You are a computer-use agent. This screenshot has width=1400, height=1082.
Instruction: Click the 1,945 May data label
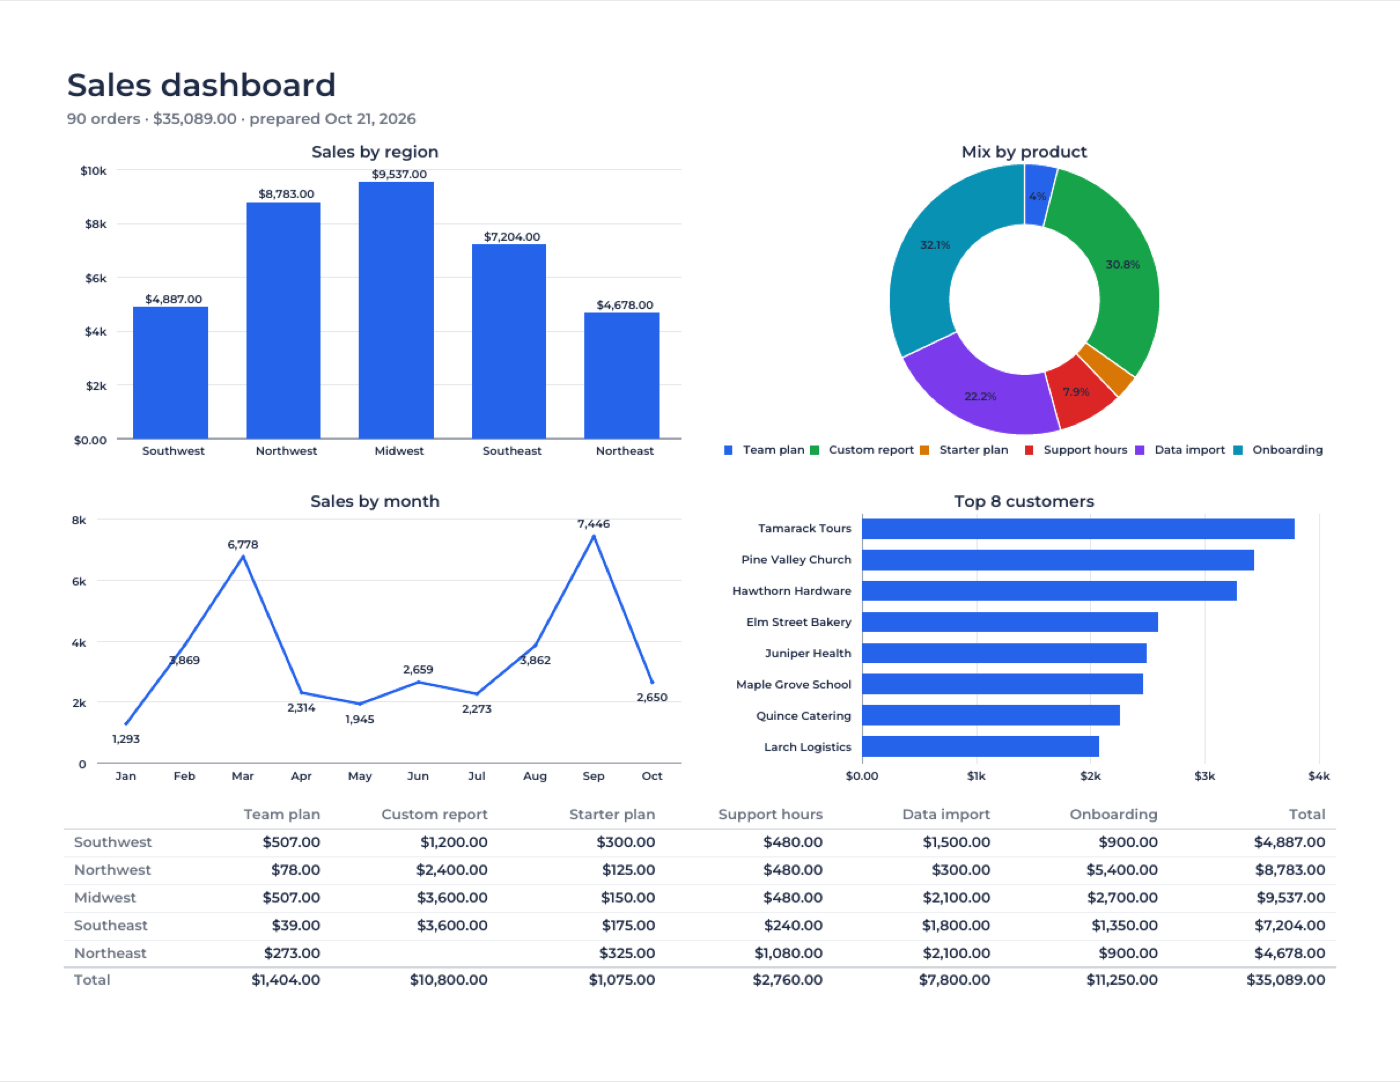[x=360, y=719]
